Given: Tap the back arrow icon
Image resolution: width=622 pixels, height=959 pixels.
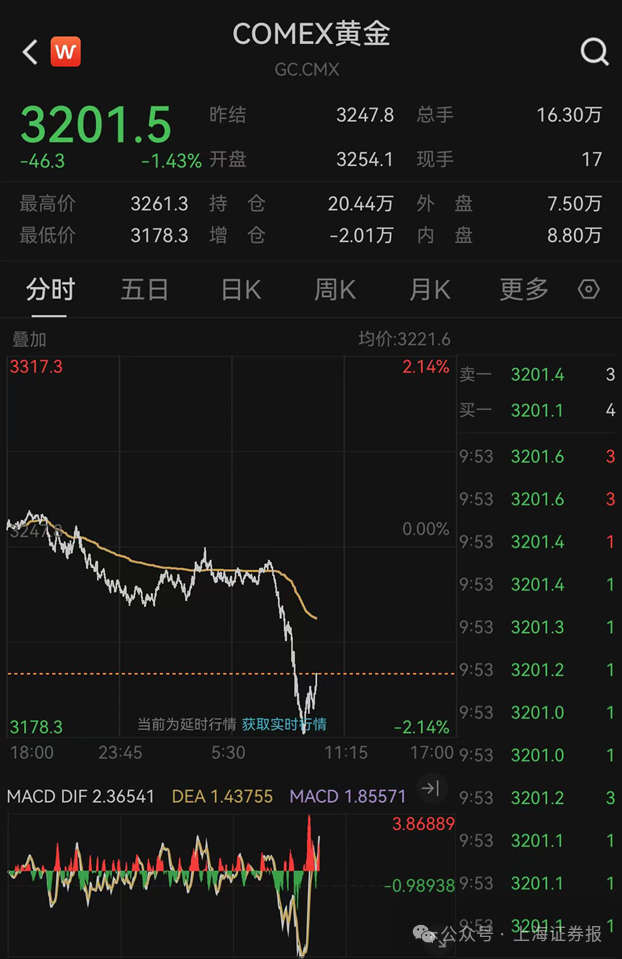Looking at the screenshot, I should 30,52.
